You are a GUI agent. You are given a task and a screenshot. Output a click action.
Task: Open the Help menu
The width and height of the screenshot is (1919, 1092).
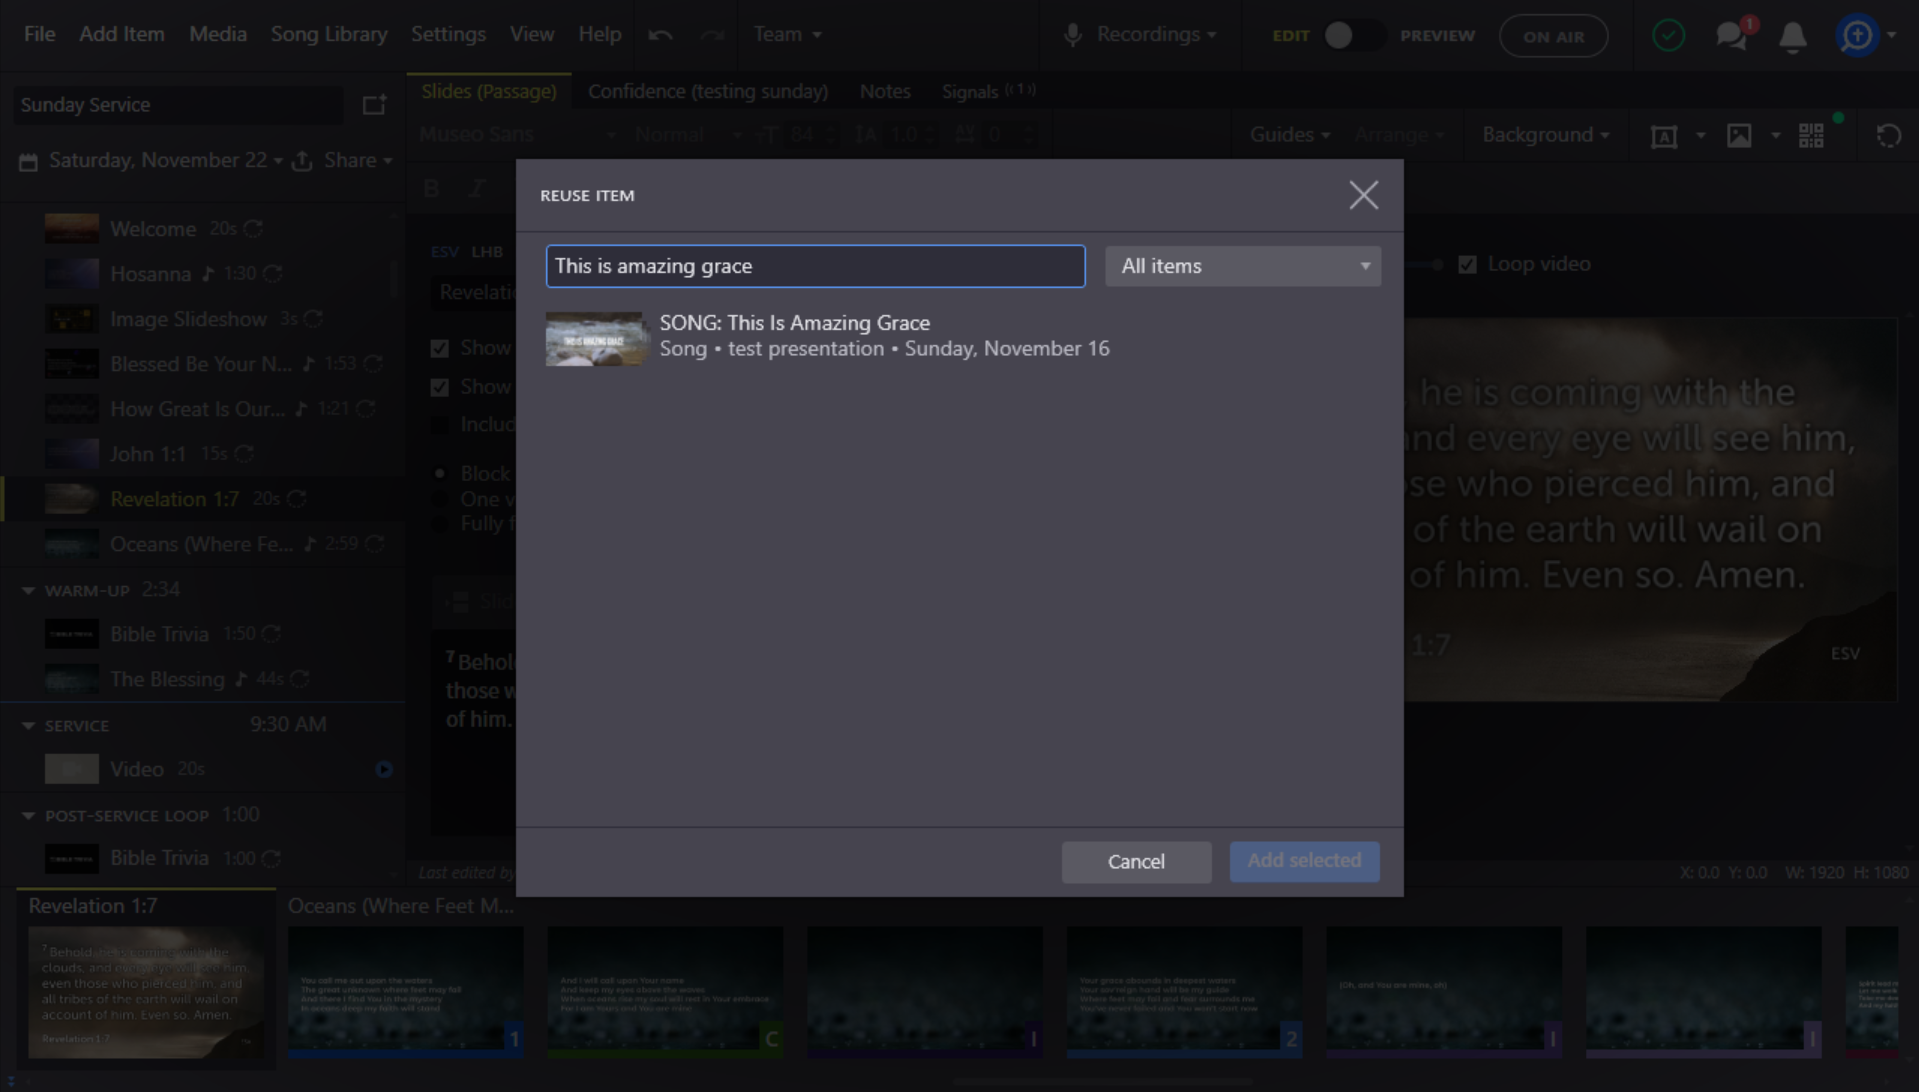point(599,35)
